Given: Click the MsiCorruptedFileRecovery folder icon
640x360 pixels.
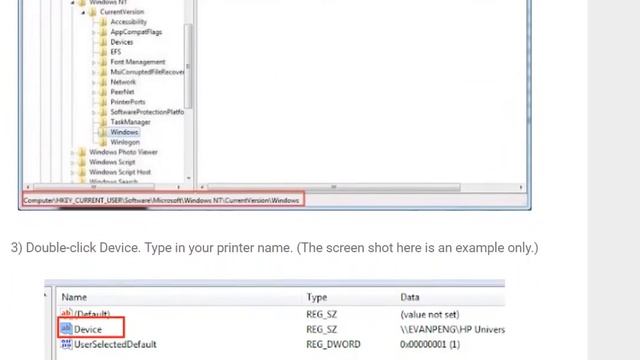Looking at the screenshot, I should coord(103,72).
